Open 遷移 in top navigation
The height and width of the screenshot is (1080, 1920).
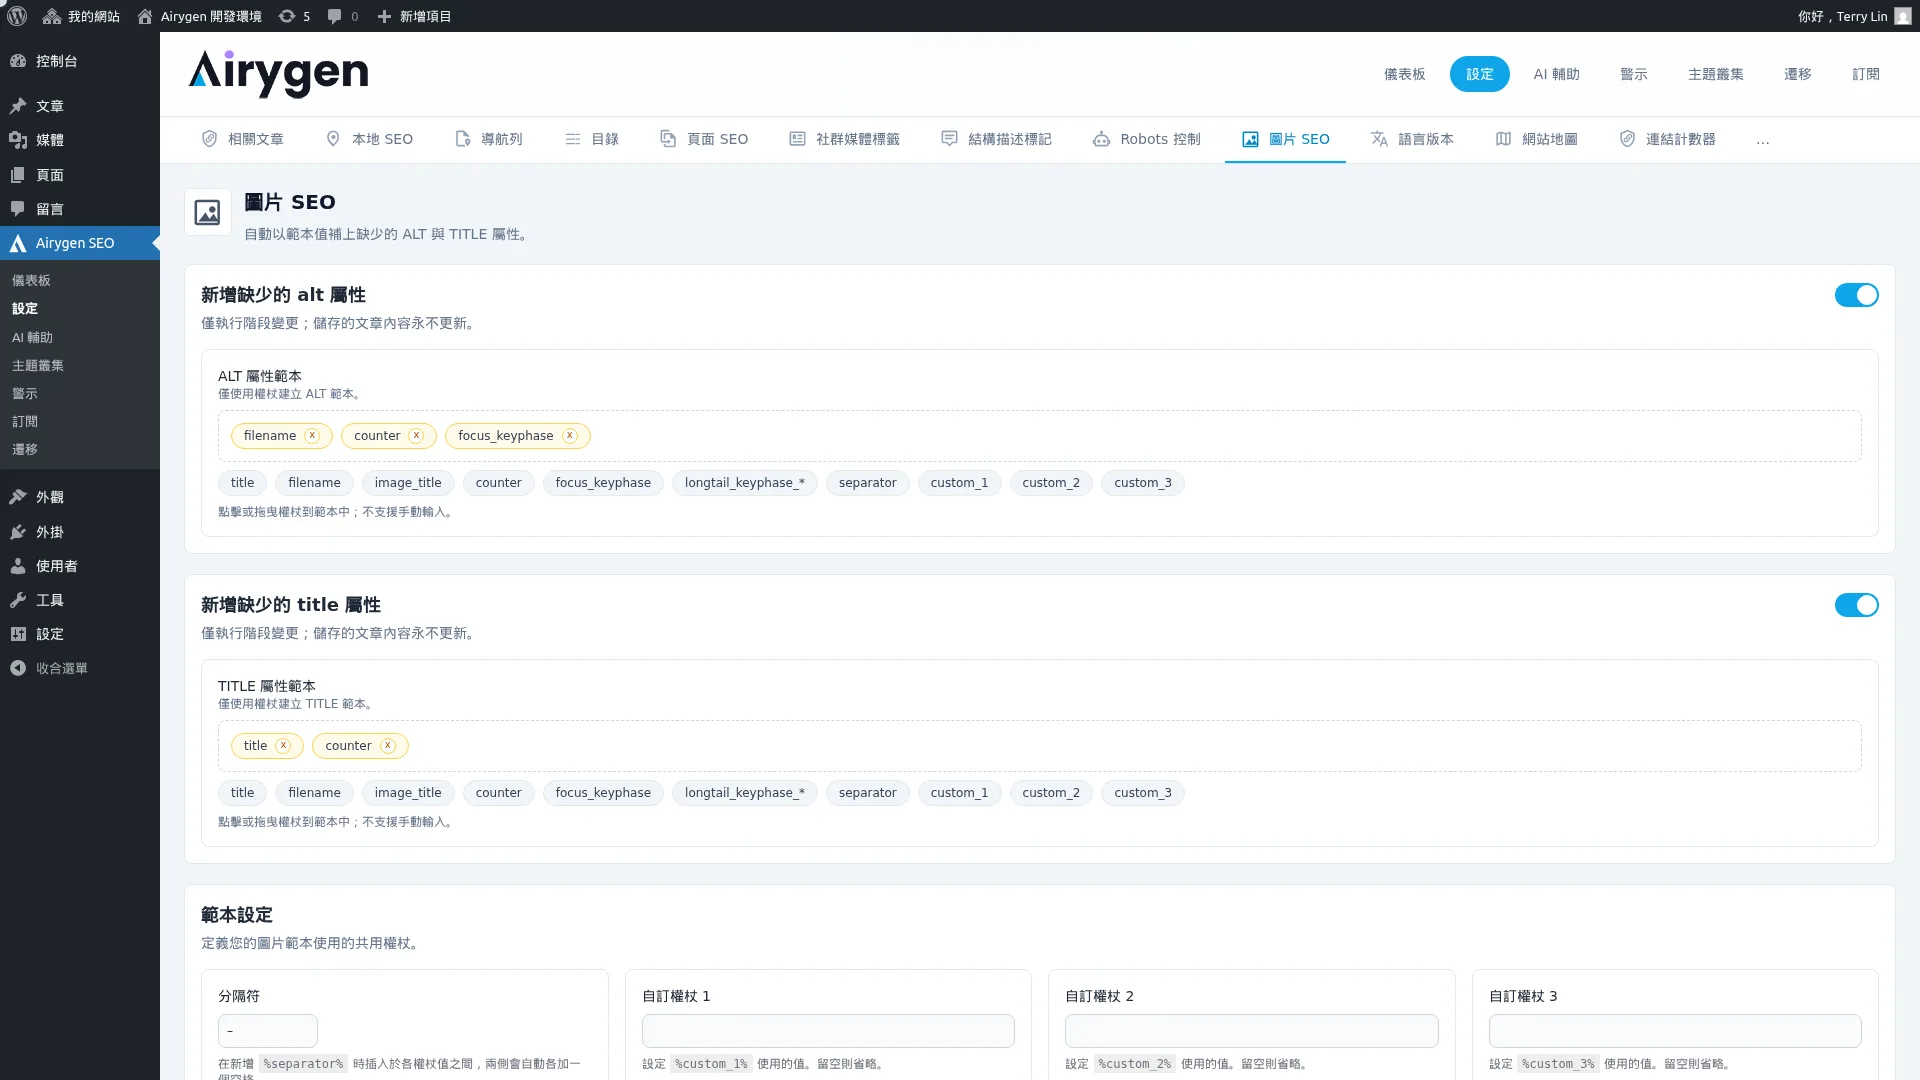1797,74
